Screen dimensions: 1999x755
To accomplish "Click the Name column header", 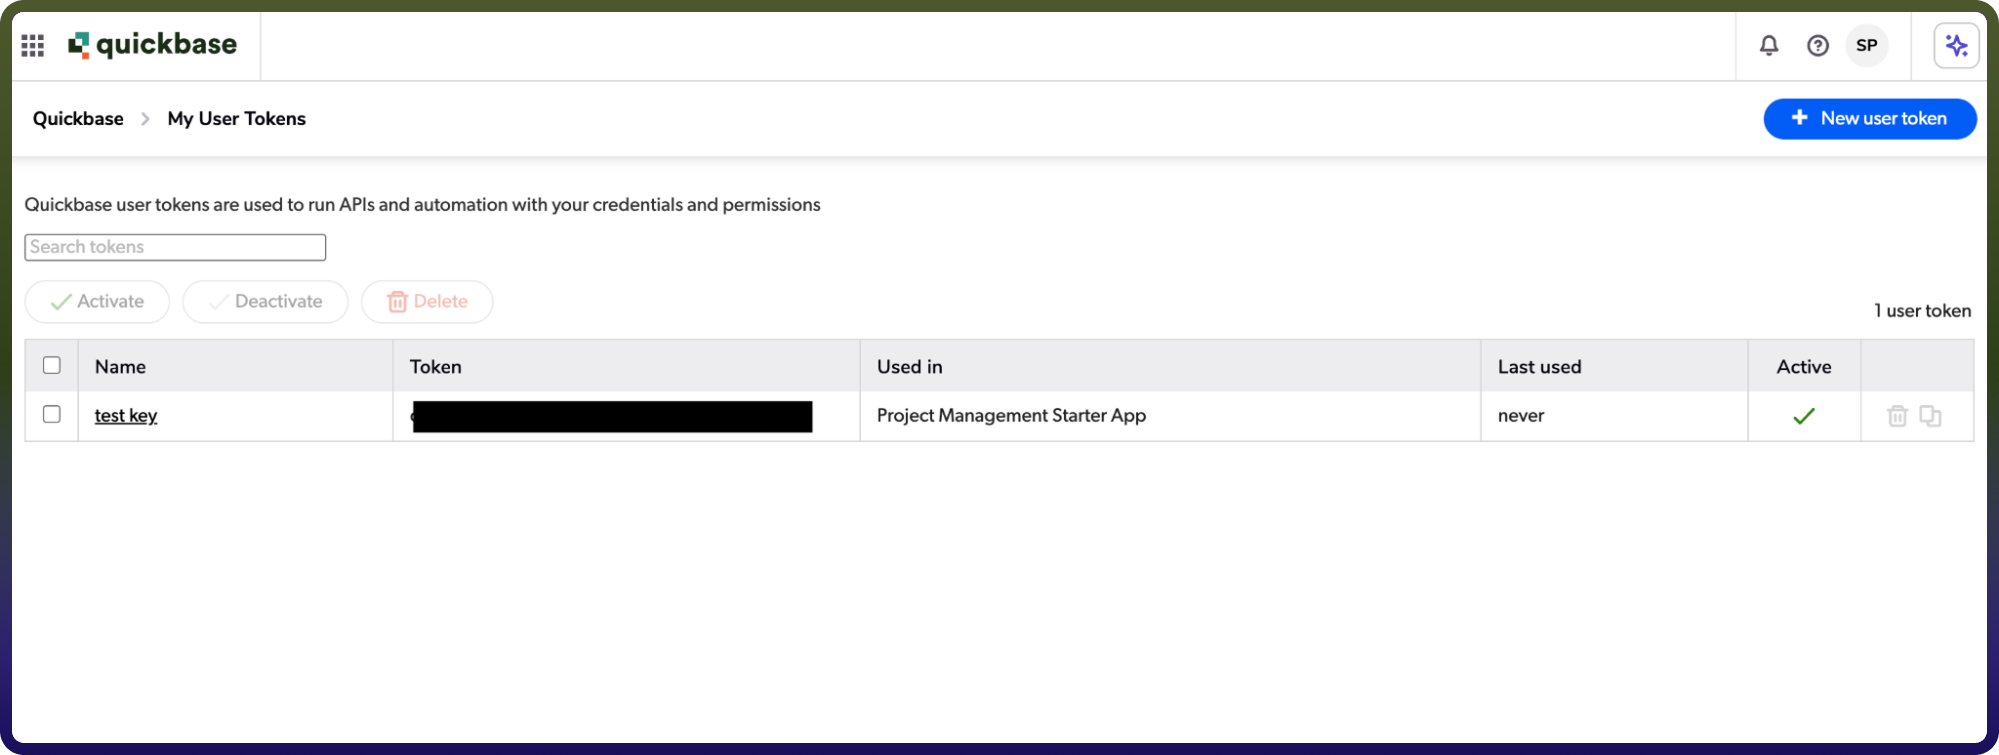I will coord(120,366).
